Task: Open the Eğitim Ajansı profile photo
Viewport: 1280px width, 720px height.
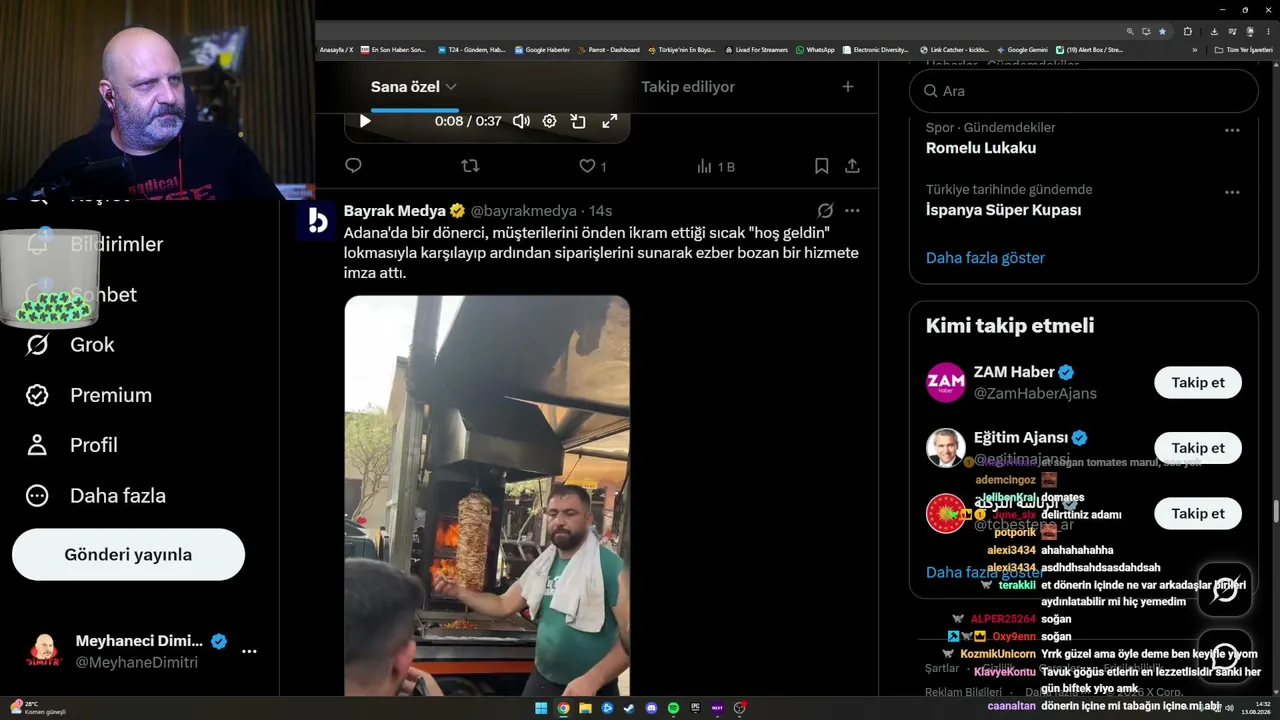Action: click(946, 448)
